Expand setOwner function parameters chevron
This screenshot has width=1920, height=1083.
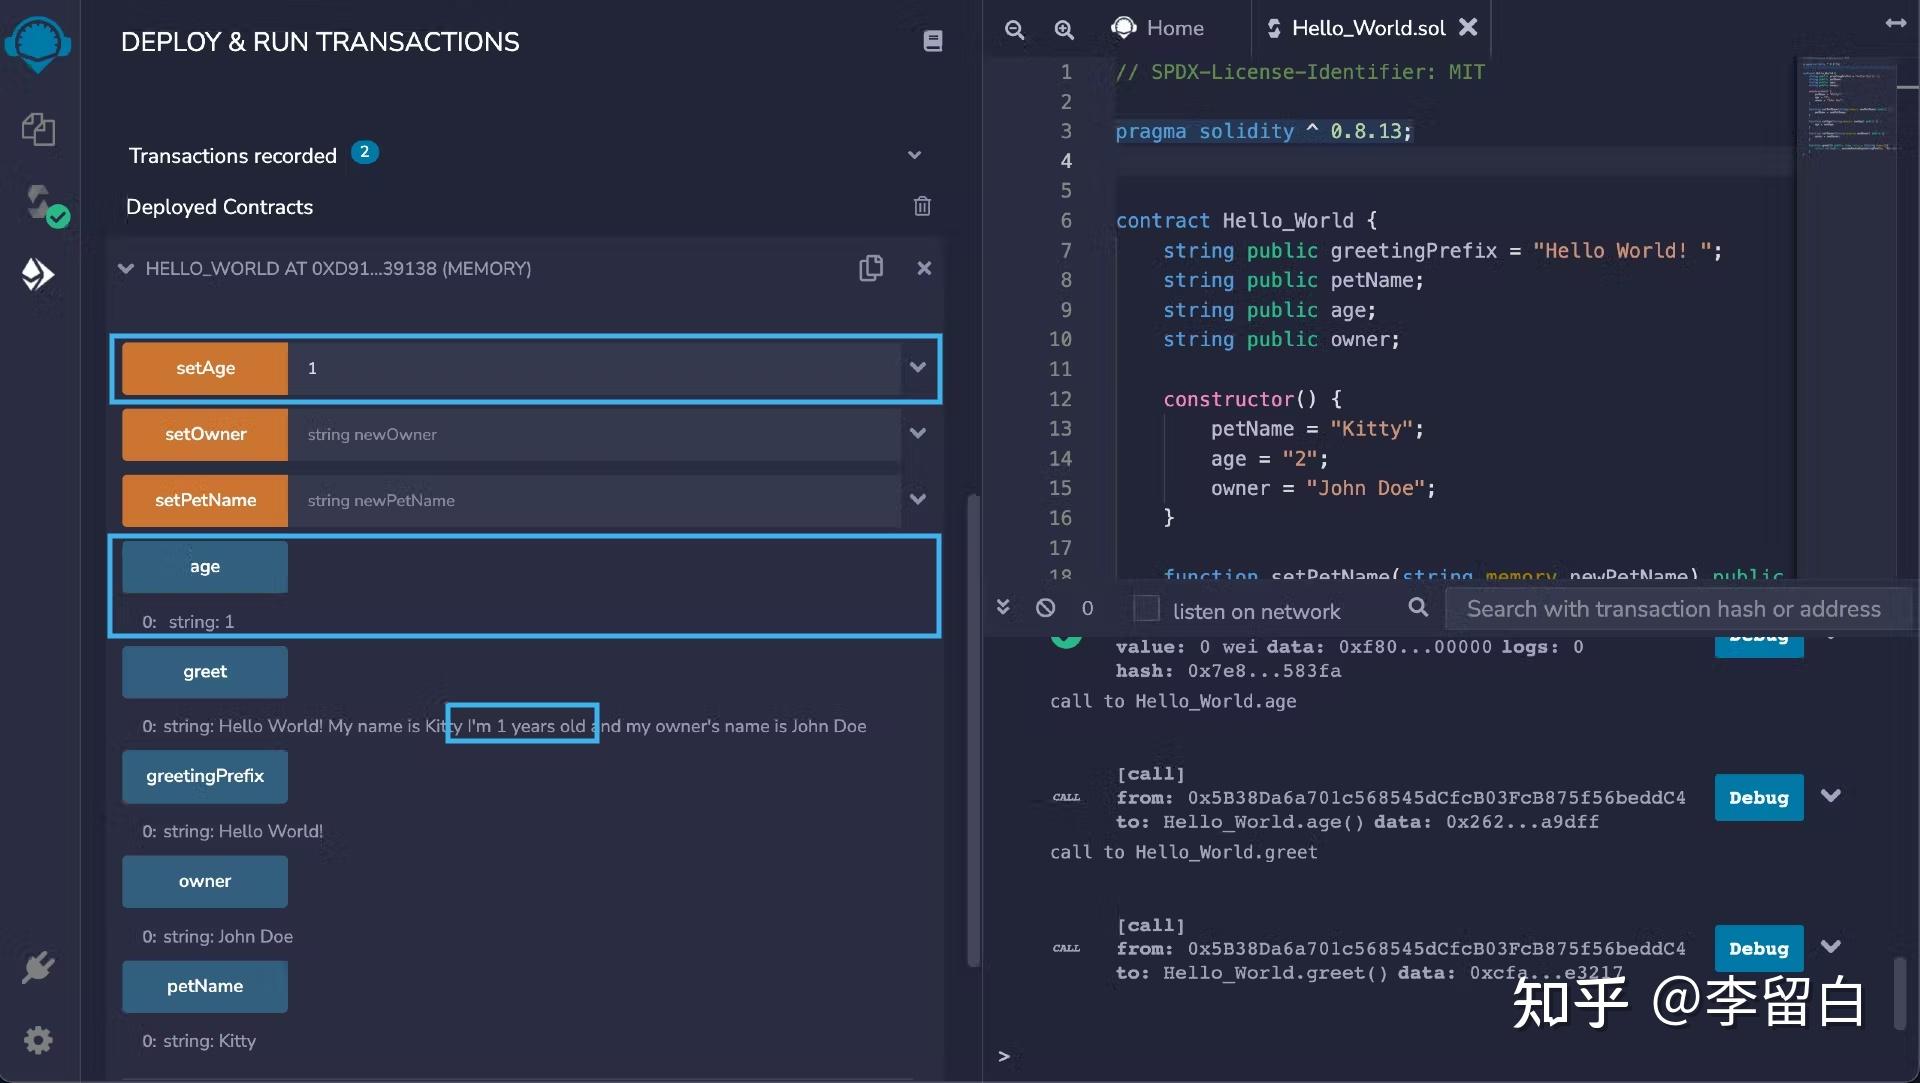pyautogui.click(x=918, y=434)
